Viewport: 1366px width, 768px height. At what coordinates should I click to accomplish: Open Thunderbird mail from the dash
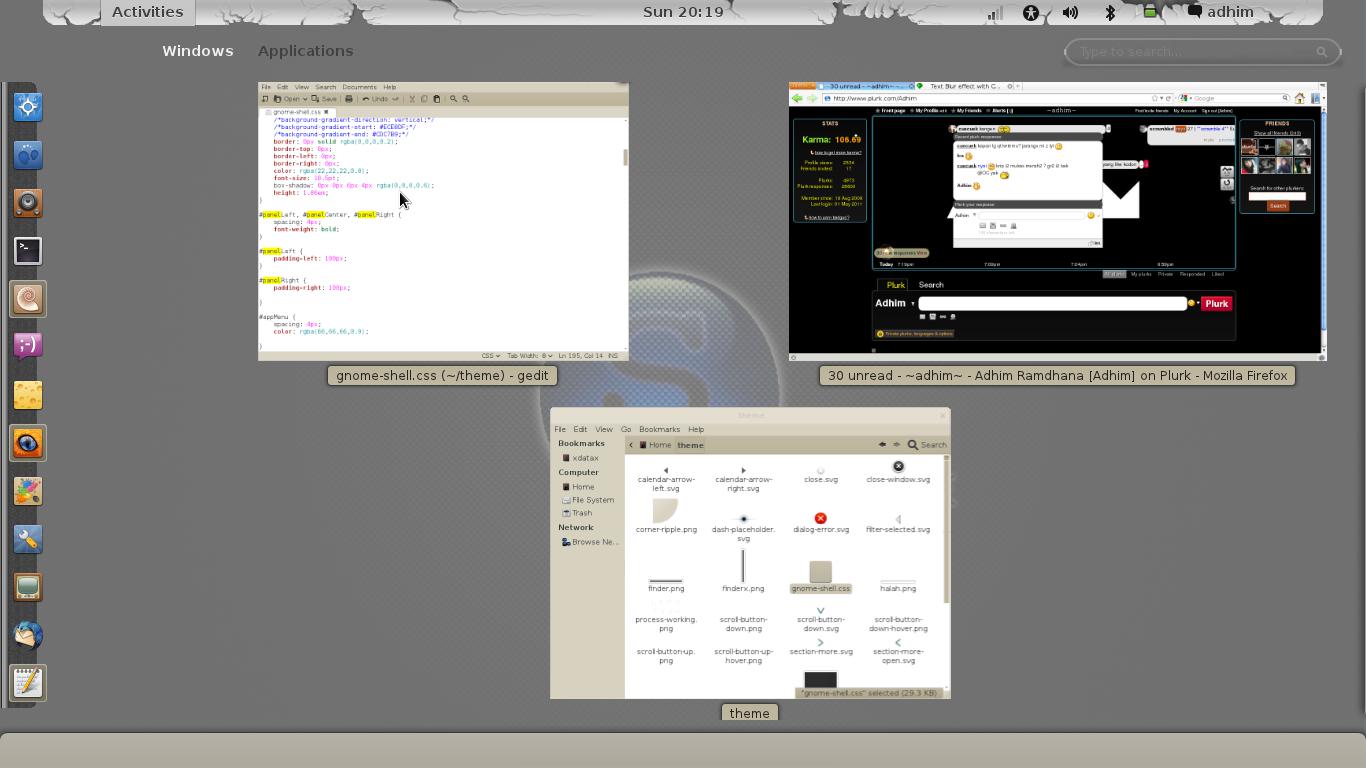tap(28, 635)
